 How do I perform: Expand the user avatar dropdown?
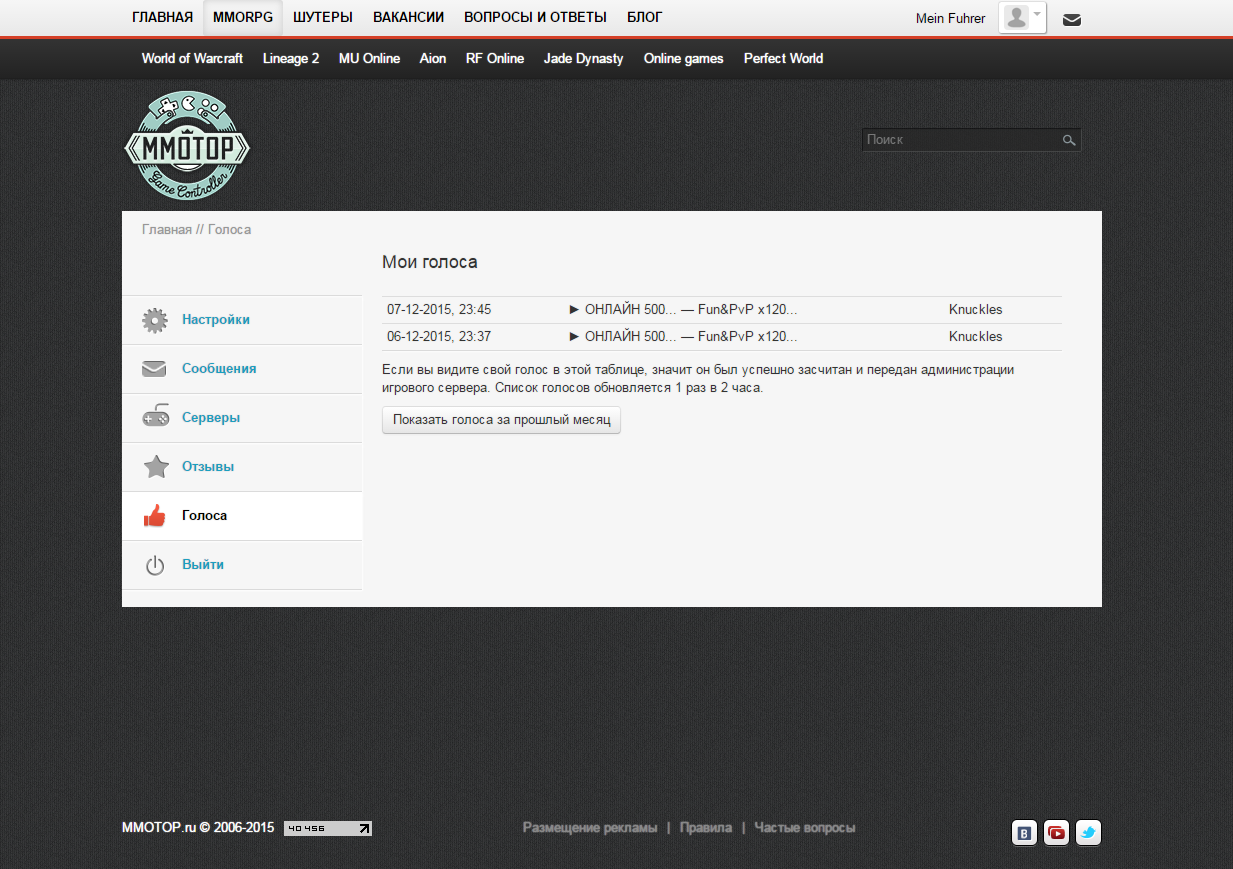pos(1022,18)
